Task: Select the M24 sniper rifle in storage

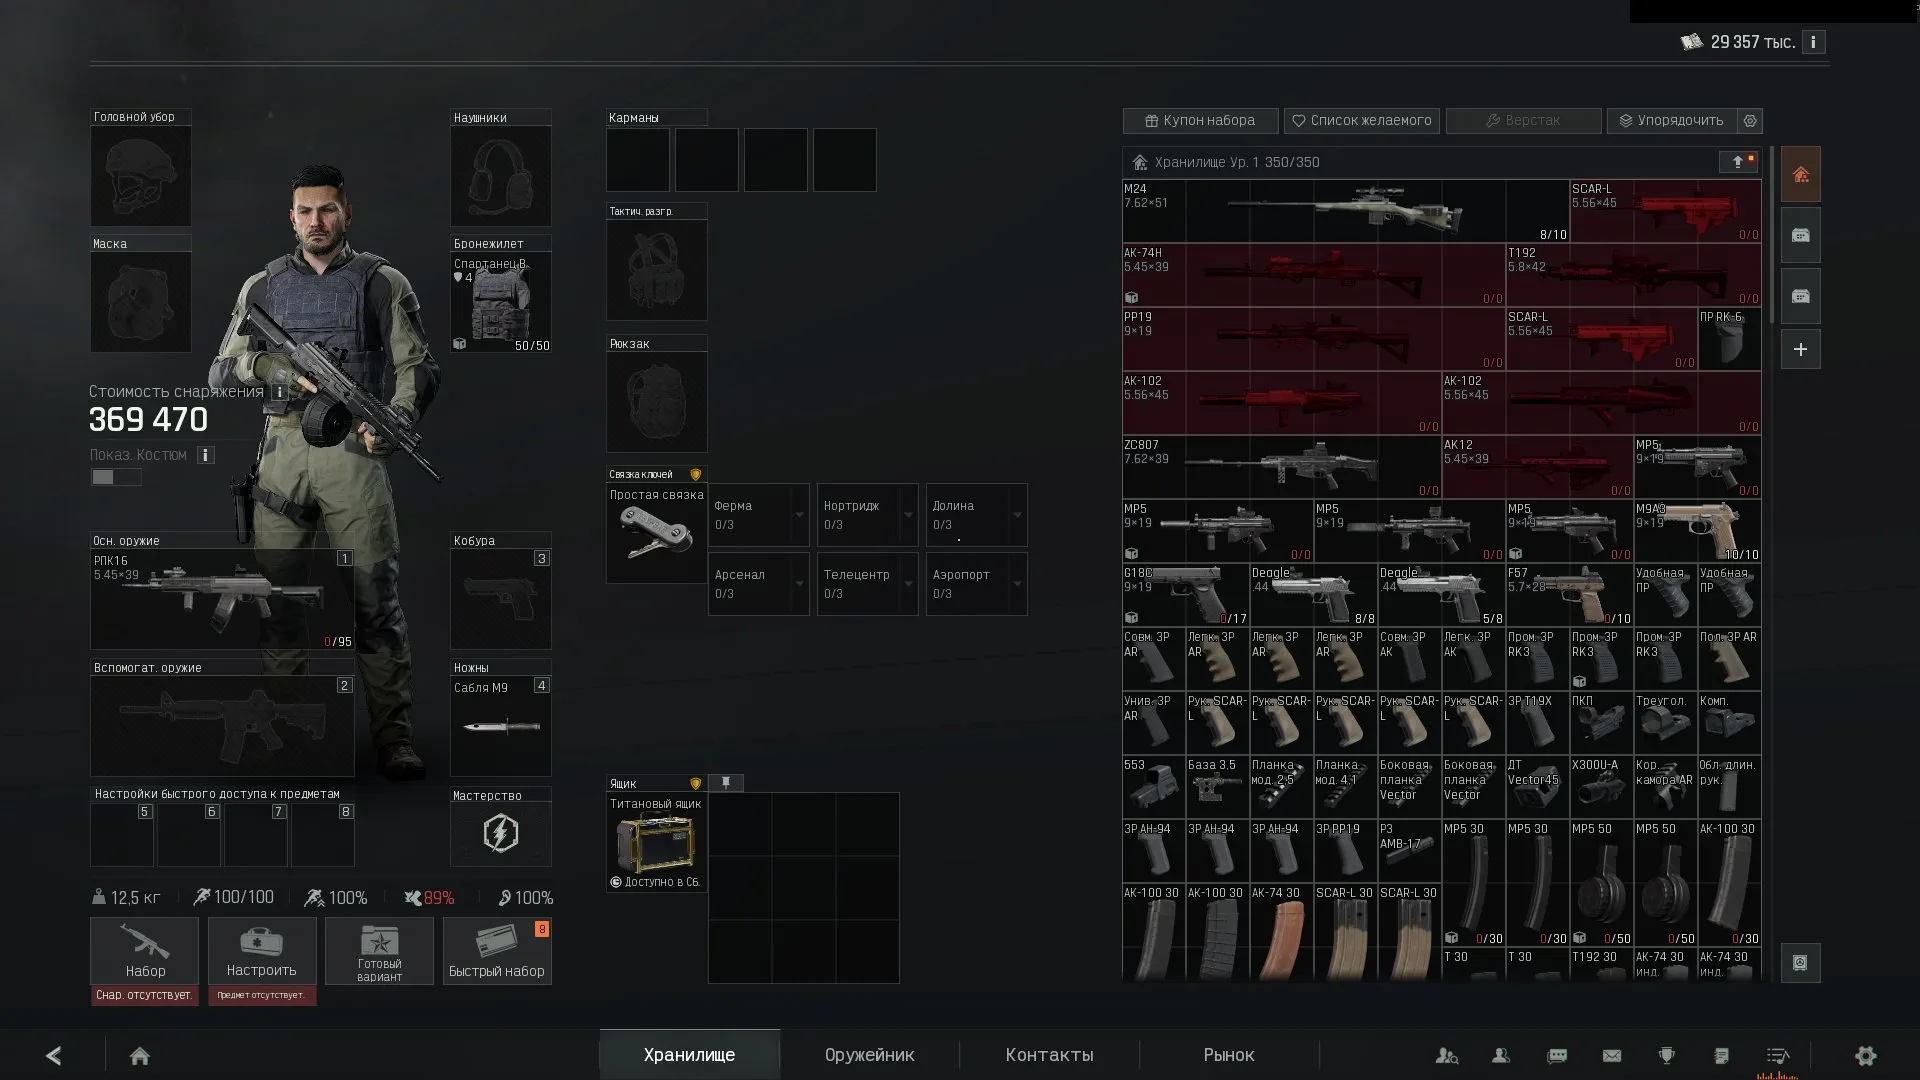Action: pos(1345,211)
